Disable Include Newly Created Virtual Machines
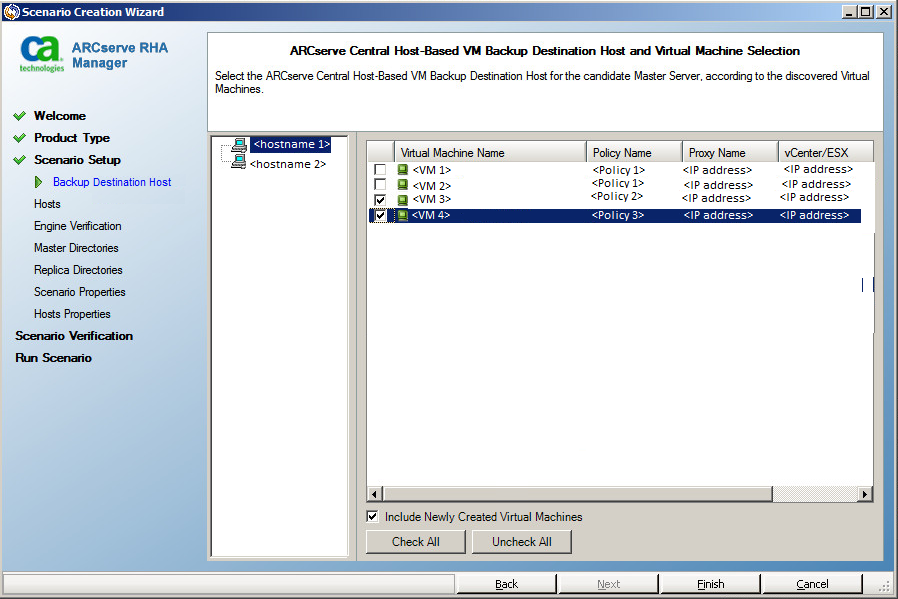 click(372, 517)
